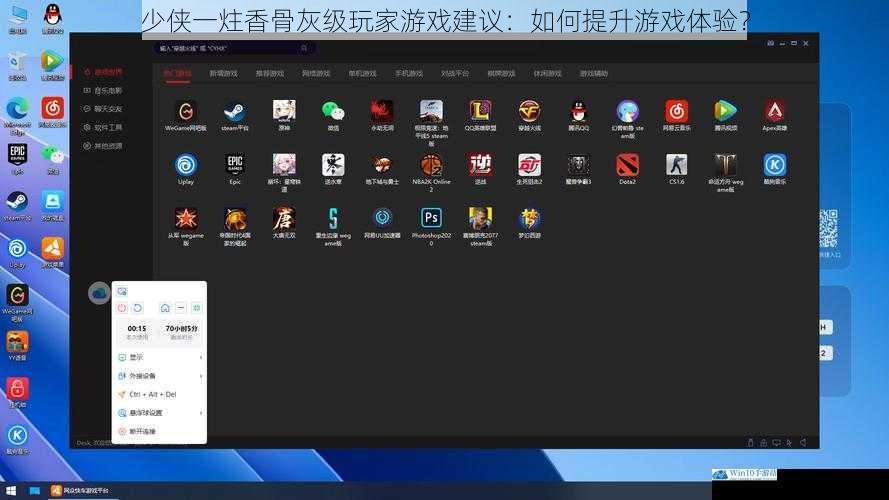Screen dimensions: 889x500
Task: Launch the QQ League of Legends icon
Action: click(480, 112)
